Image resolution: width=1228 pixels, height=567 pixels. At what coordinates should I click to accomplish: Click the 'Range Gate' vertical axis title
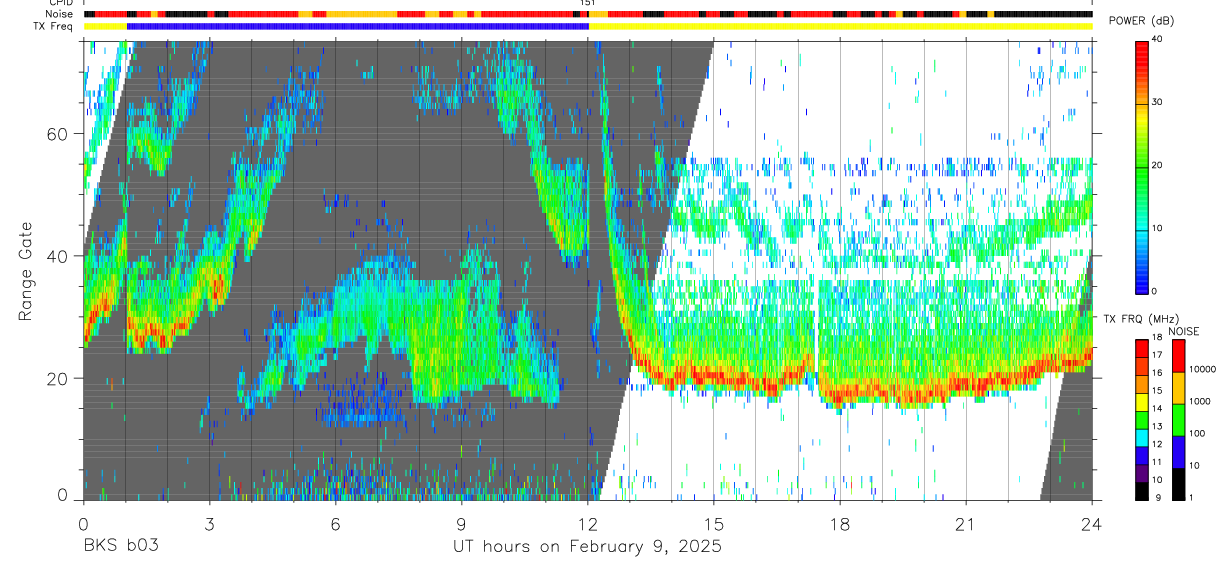[26, 272]
